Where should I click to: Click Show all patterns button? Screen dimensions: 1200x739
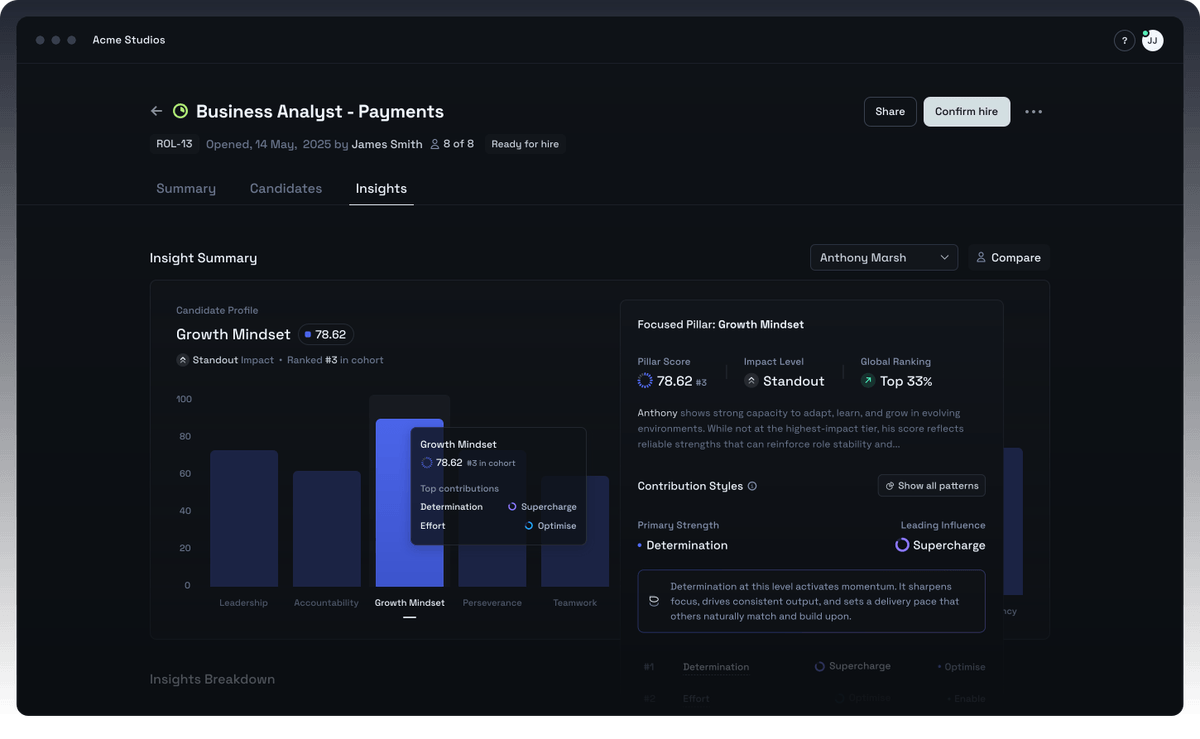click(x=932, y=486)
